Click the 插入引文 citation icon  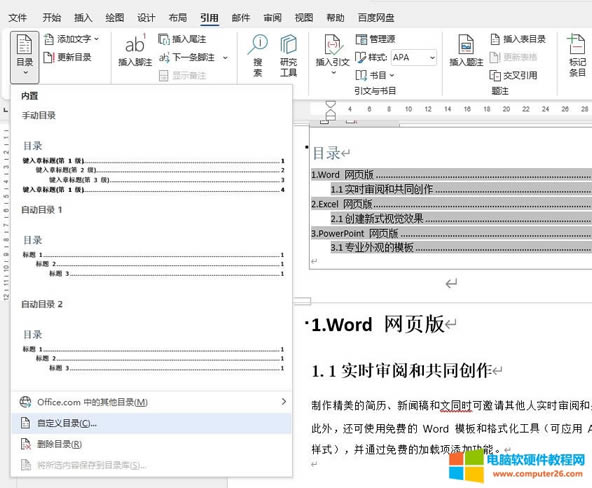332,54
